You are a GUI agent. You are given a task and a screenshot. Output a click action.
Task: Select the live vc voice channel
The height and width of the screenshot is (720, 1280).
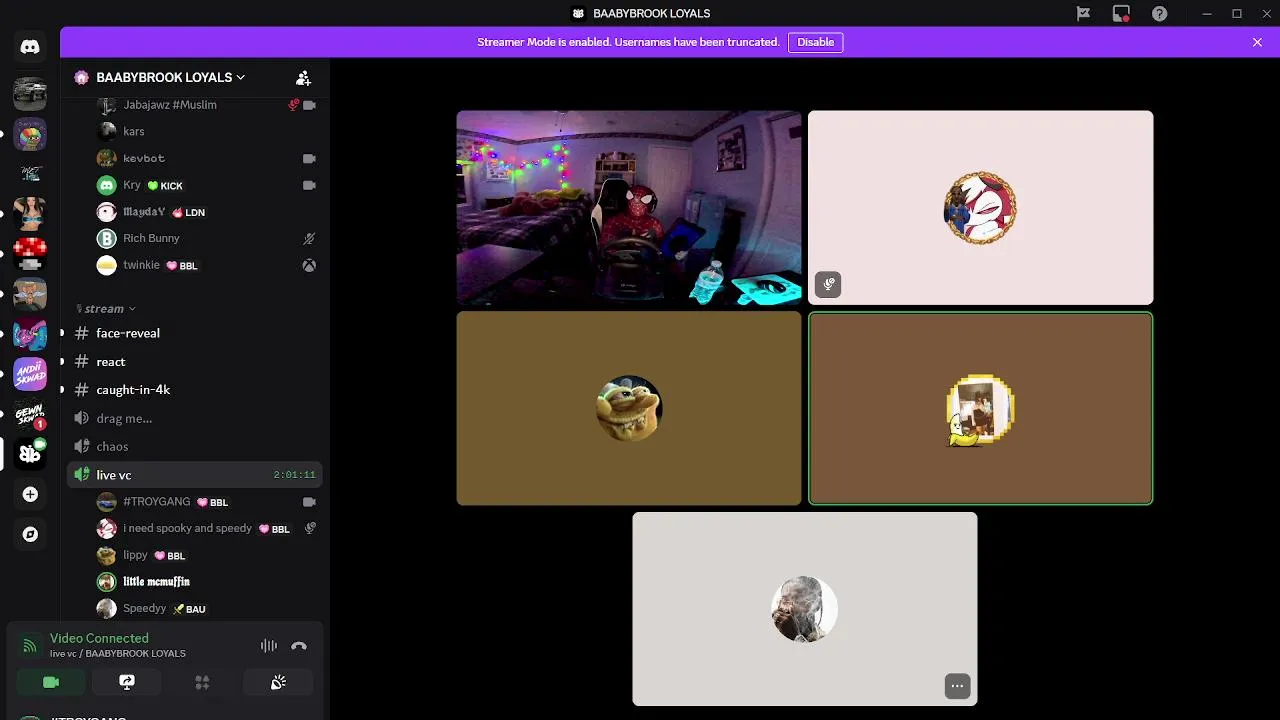[195, 475]
